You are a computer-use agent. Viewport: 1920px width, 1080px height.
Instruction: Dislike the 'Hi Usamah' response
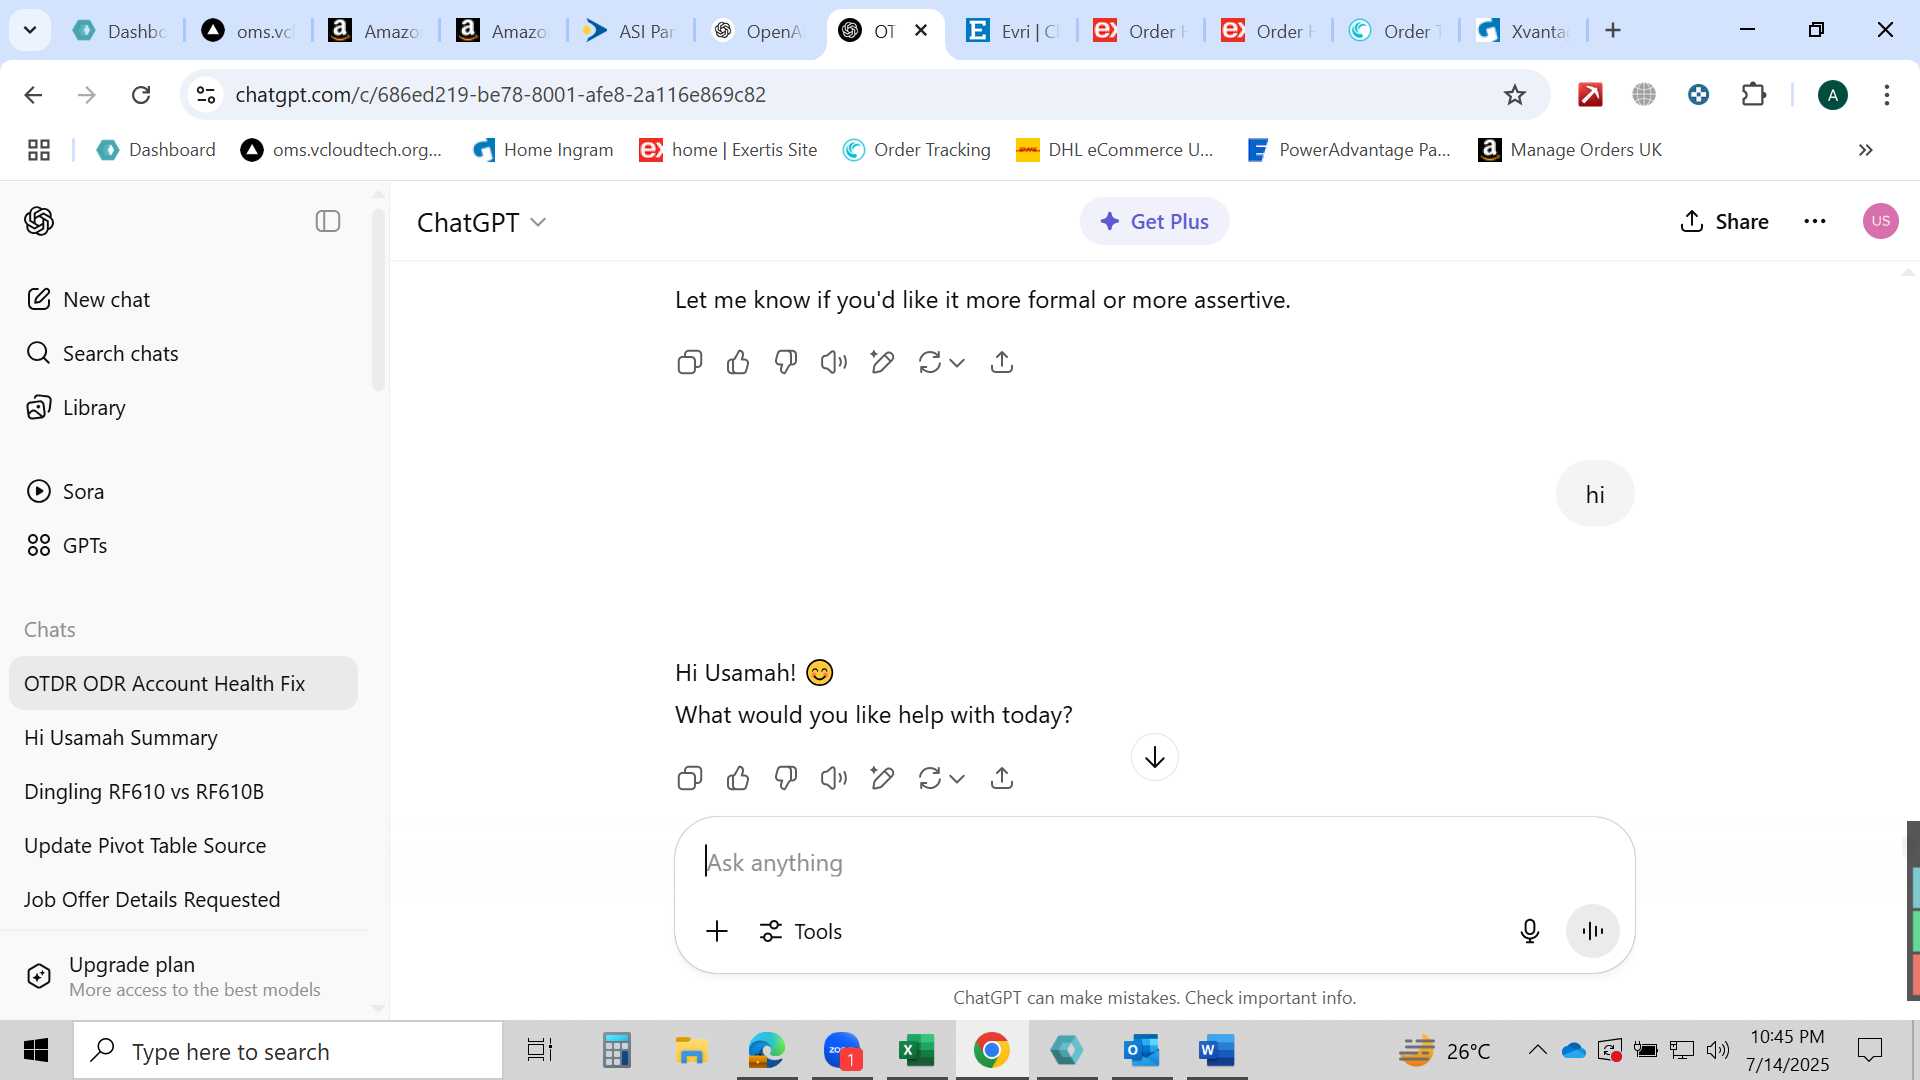click(x=786, y=778)
